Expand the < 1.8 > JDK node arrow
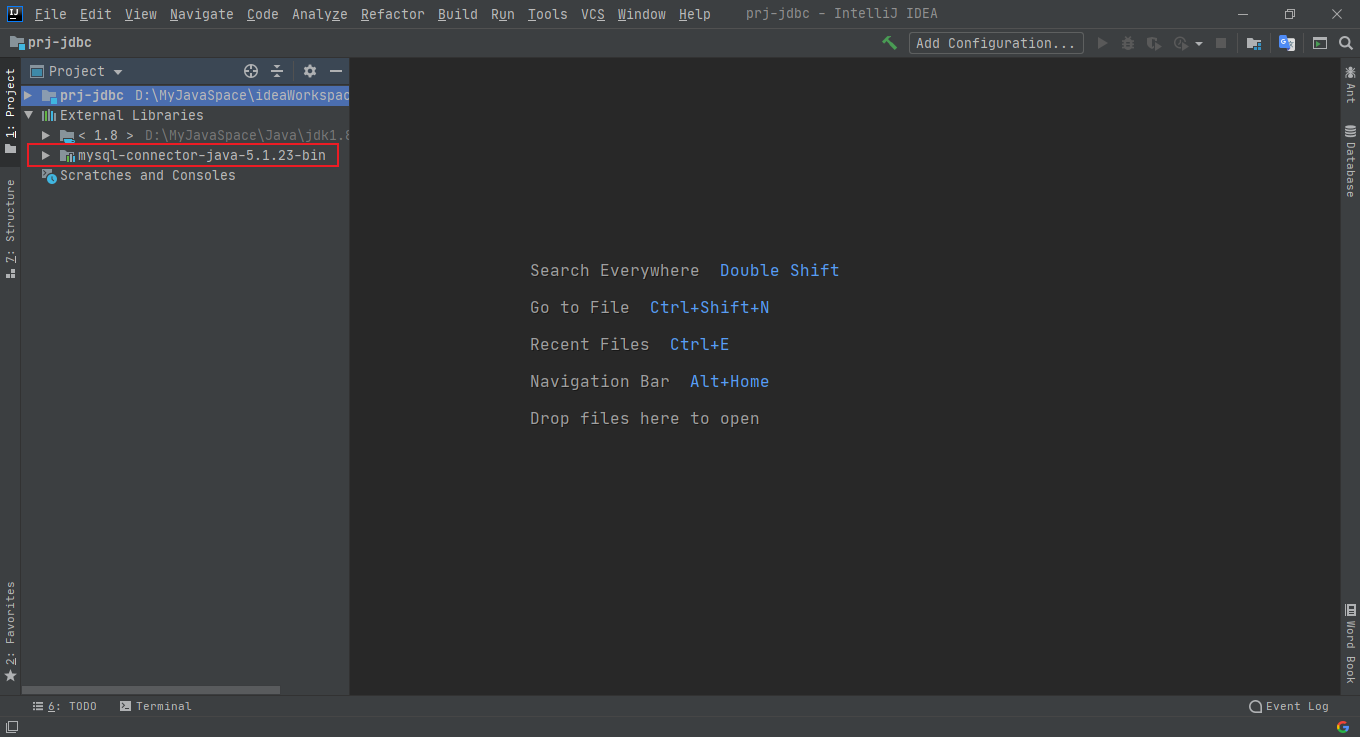Screen dimensions: 1360x737 46,135
